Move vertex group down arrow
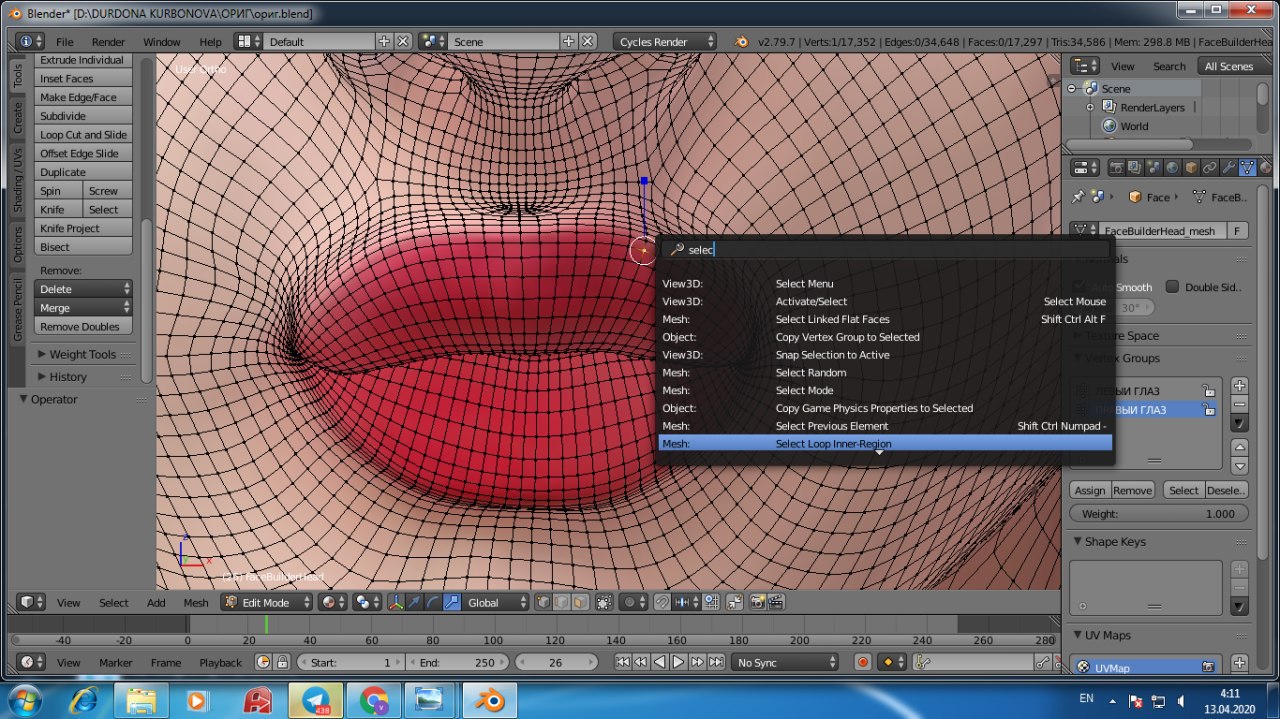The image size is (1280, 719). pos(1240,466)
